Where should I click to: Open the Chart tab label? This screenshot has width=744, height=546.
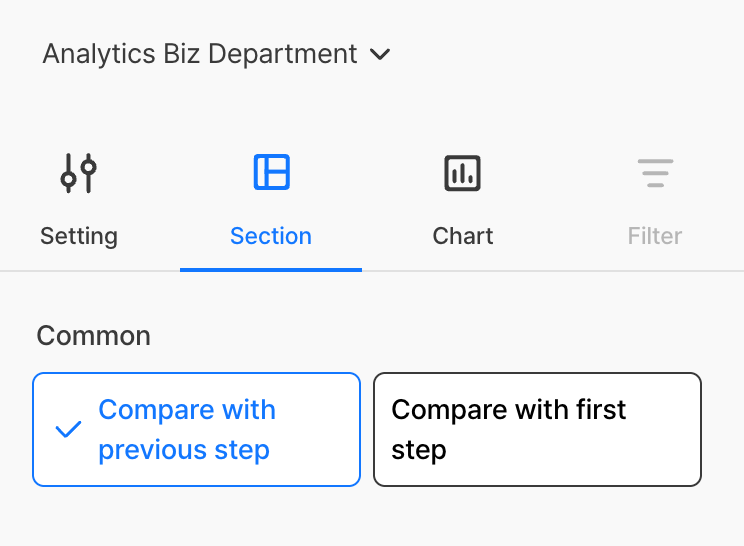(x=462, y=236)
